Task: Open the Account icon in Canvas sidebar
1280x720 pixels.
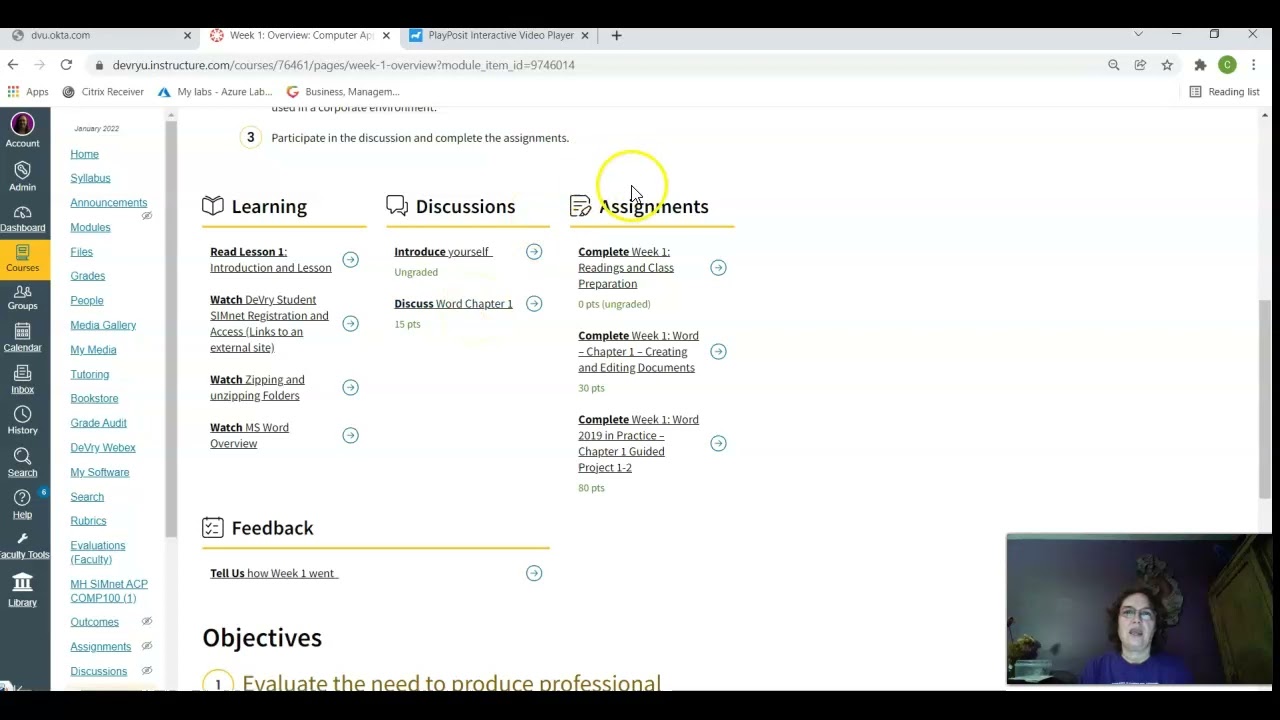Action: pyautogui.click(x=22, y=130)
